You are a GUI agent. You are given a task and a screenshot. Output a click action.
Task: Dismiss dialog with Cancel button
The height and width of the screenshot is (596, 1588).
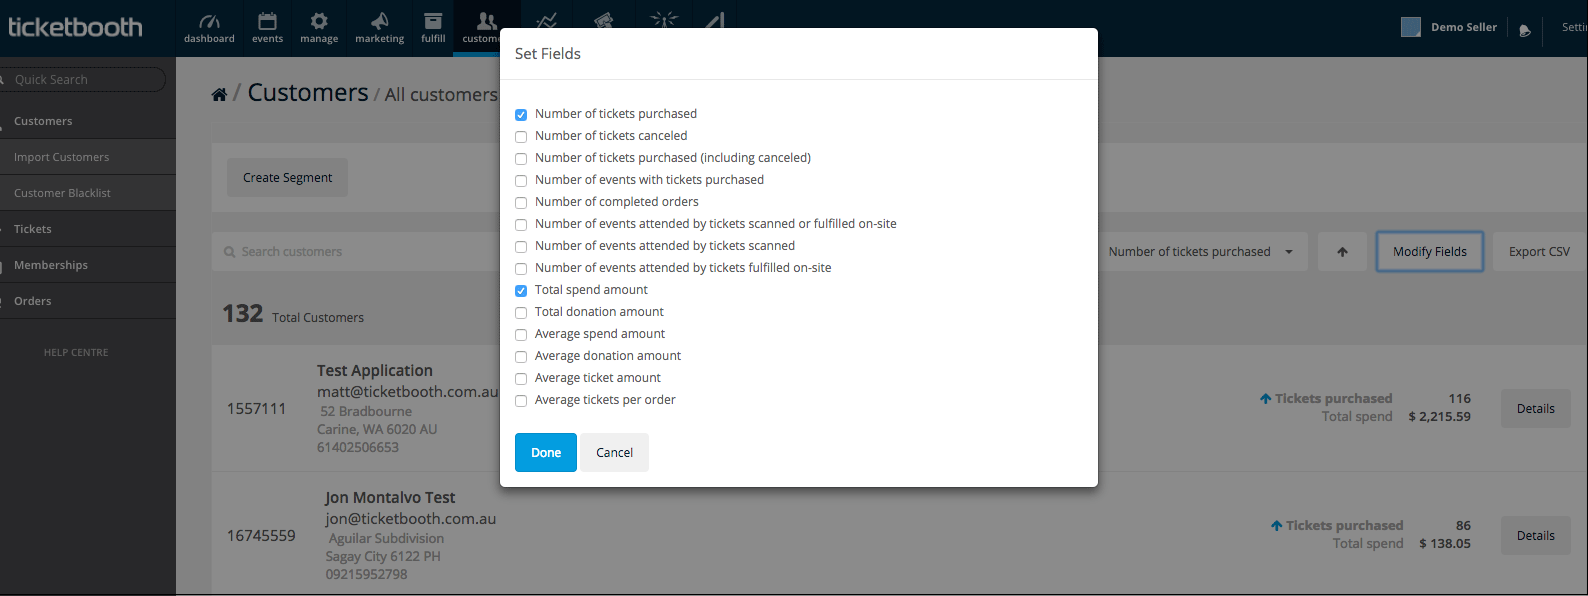614,452
